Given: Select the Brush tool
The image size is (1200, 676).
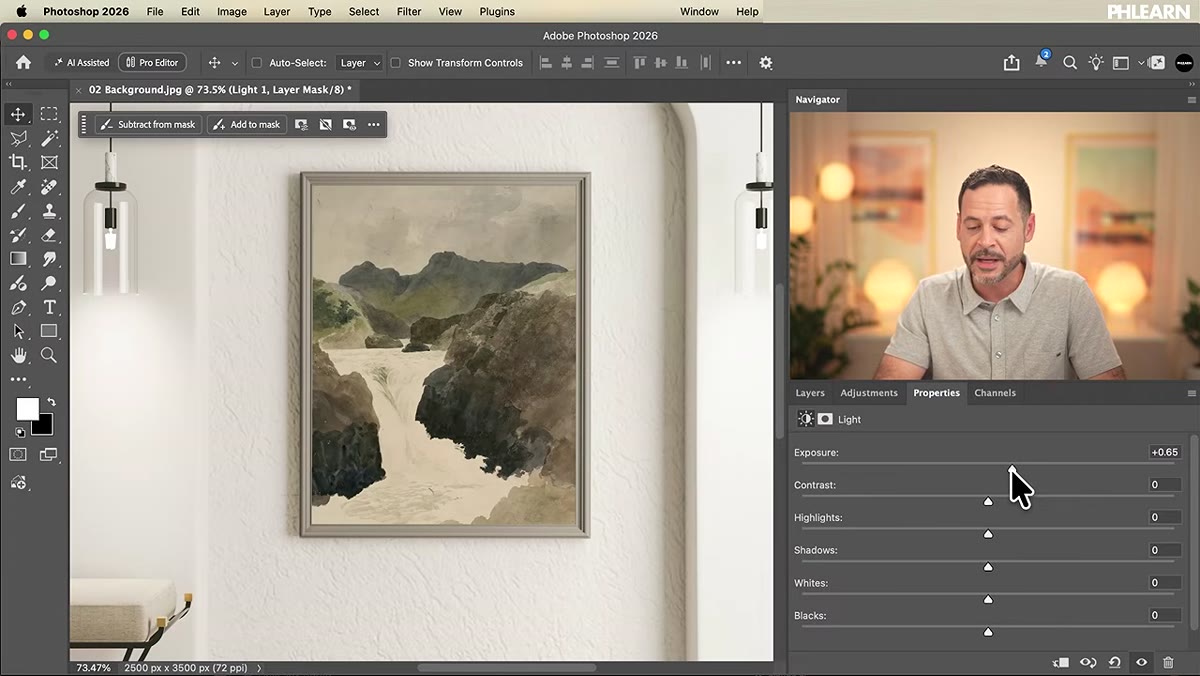Looking at the screenshot, I should point(18,211).
